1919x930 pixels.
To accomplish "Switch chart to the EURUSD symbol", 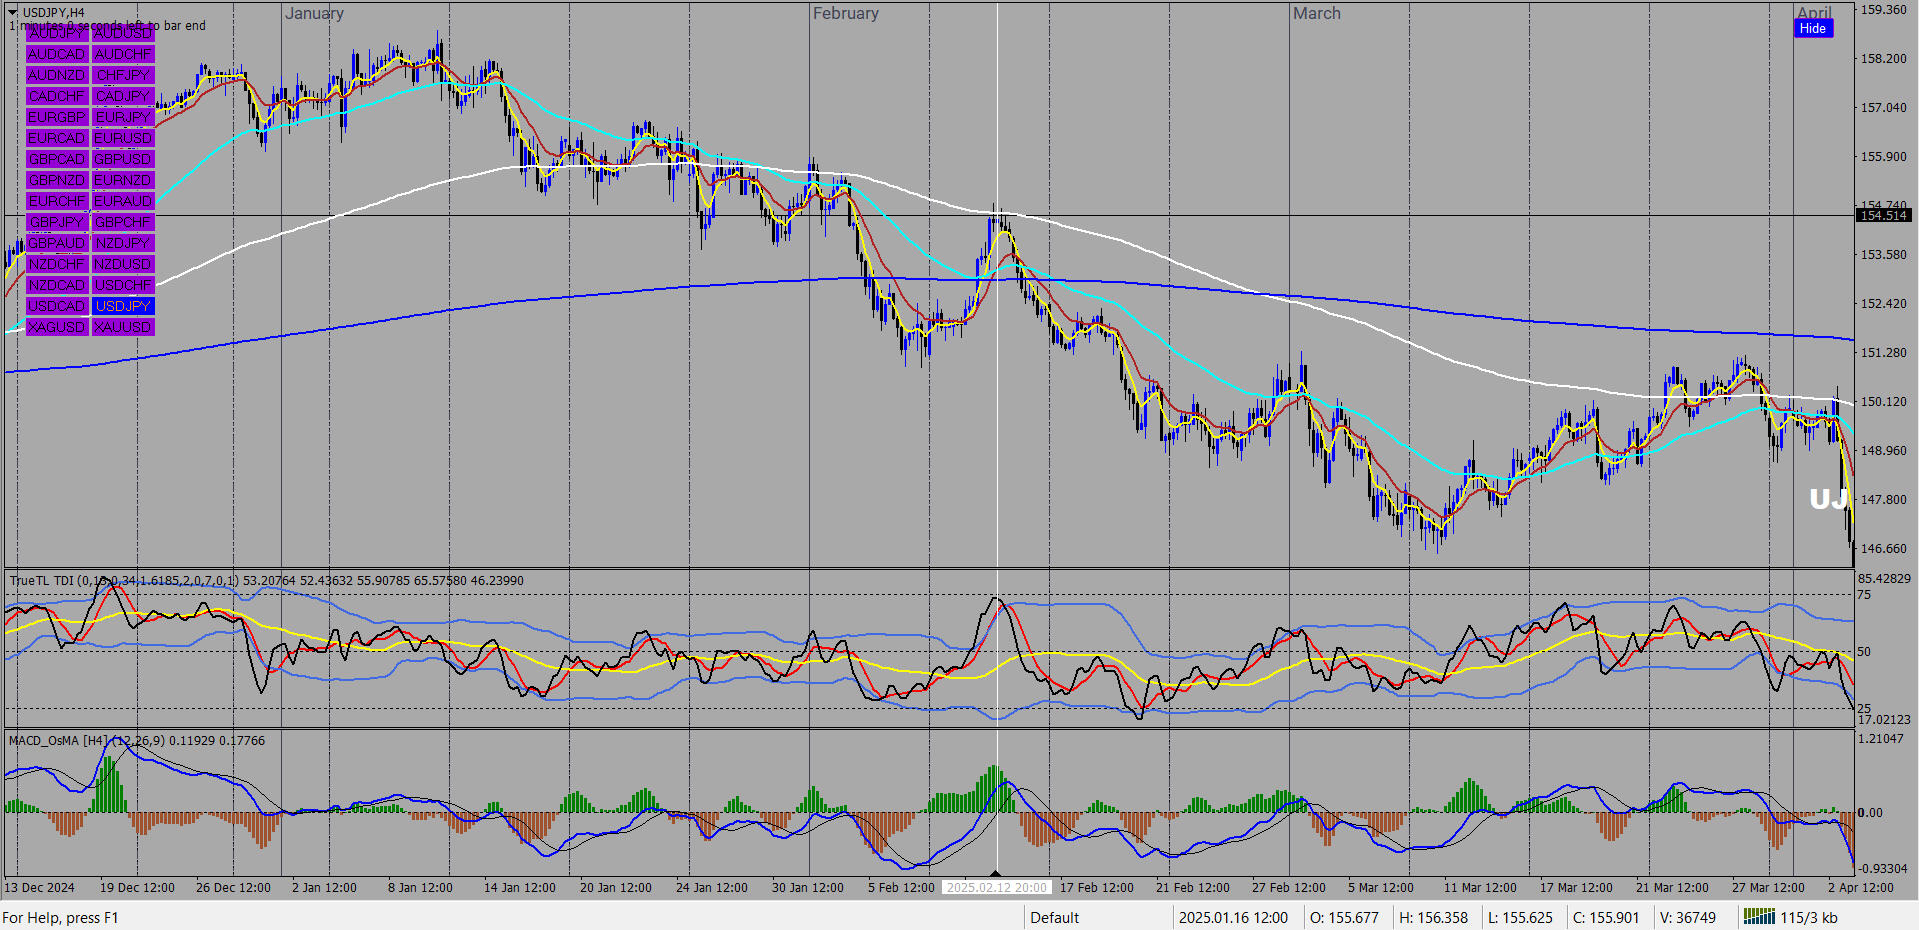I will [x=123, y=138].
